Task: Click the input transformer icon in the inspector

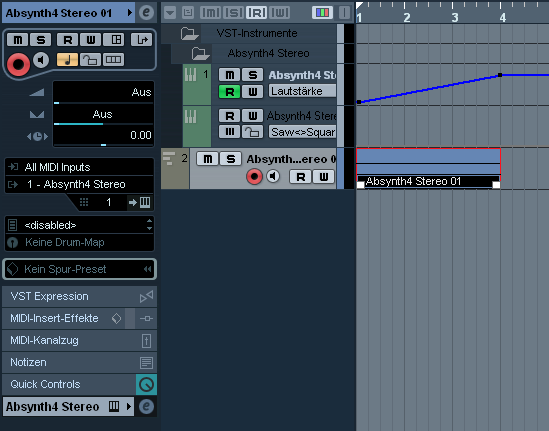Action: (141, 40)
